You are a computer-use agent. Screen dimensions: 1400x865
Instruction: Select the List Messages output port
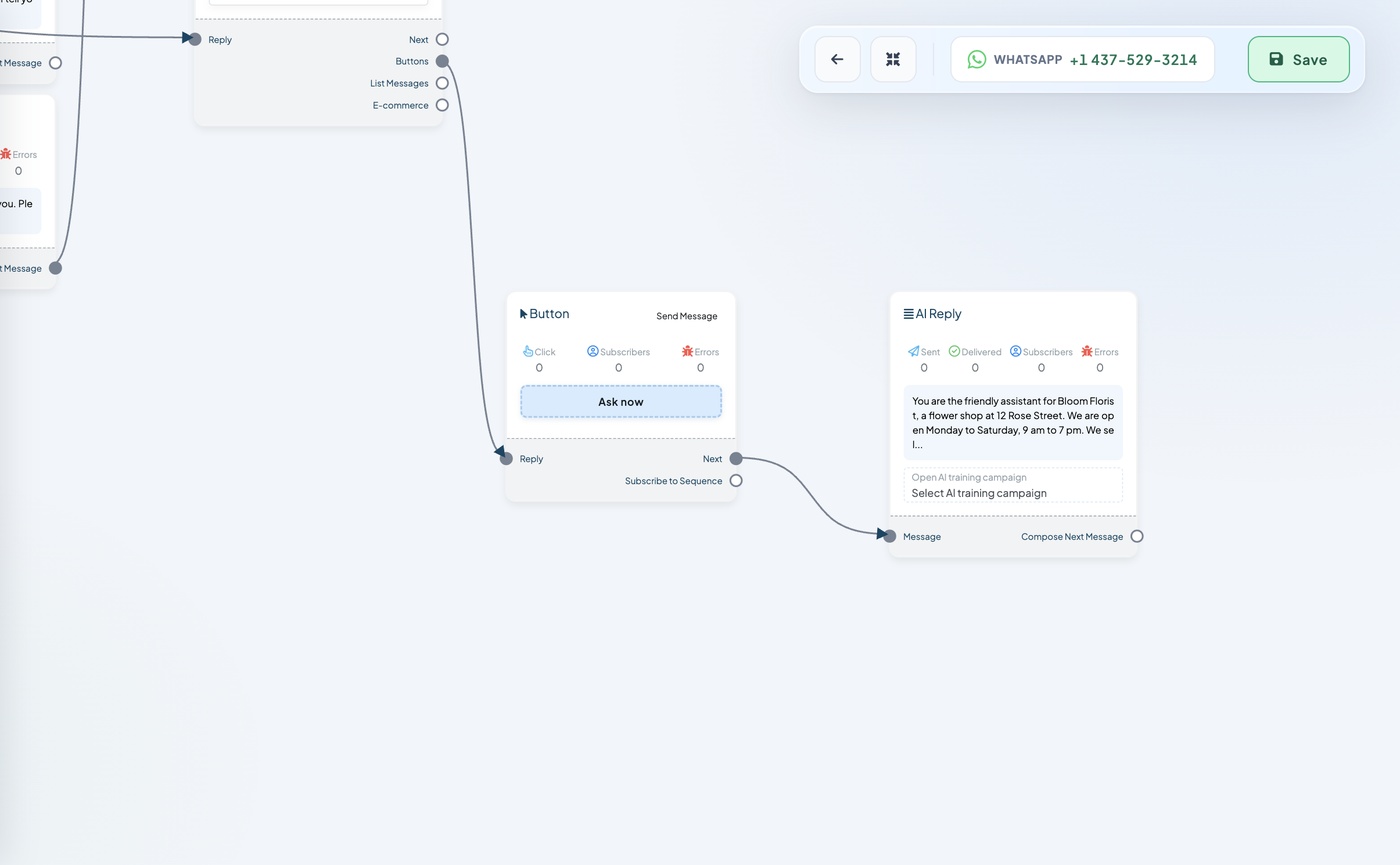(442, 83)
